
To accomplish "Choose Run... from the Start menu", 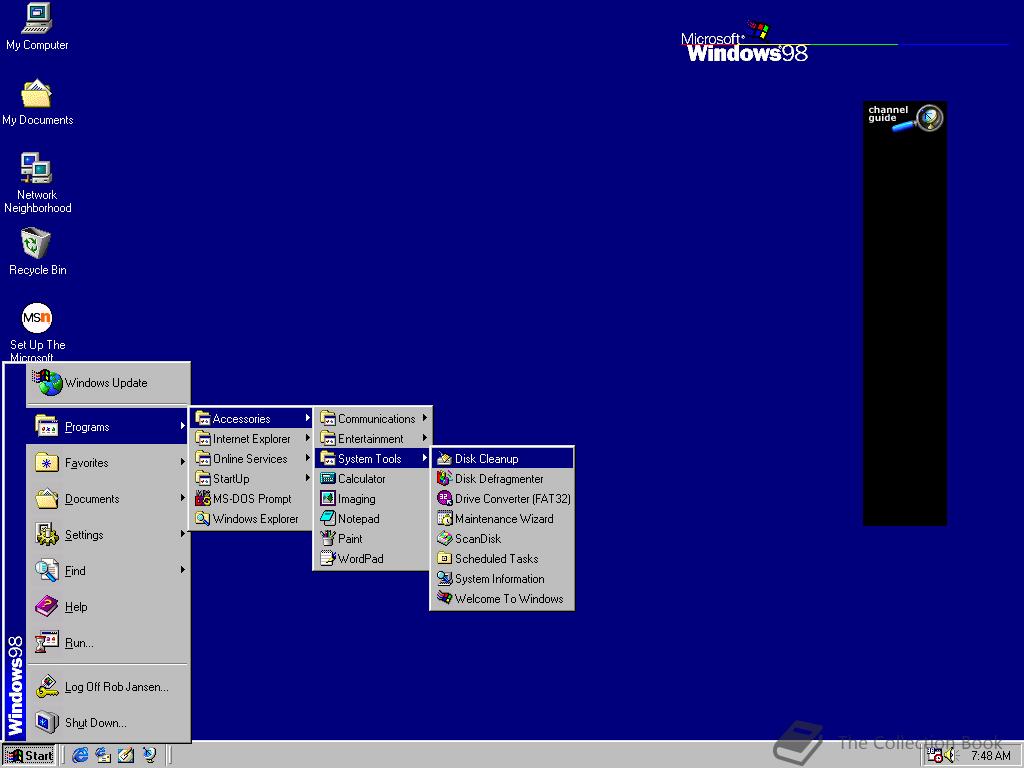I will (79, 643).
